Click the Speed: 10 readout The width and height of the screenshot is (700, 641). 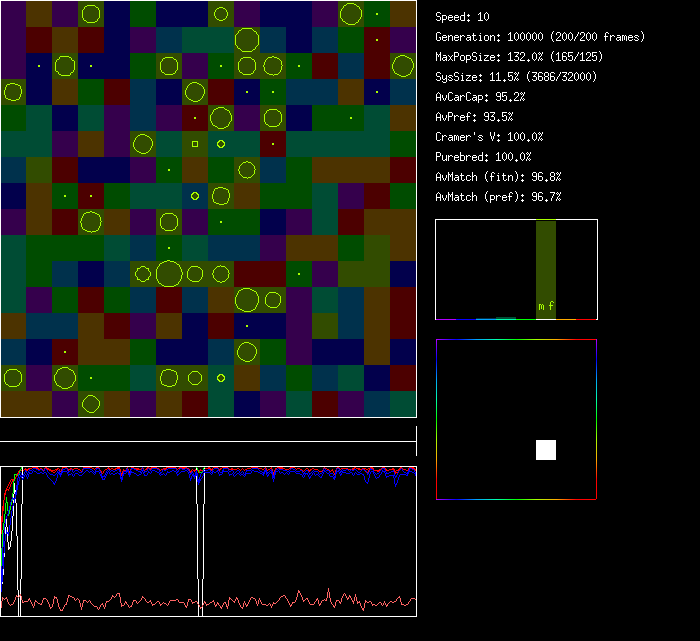point(463,17)
